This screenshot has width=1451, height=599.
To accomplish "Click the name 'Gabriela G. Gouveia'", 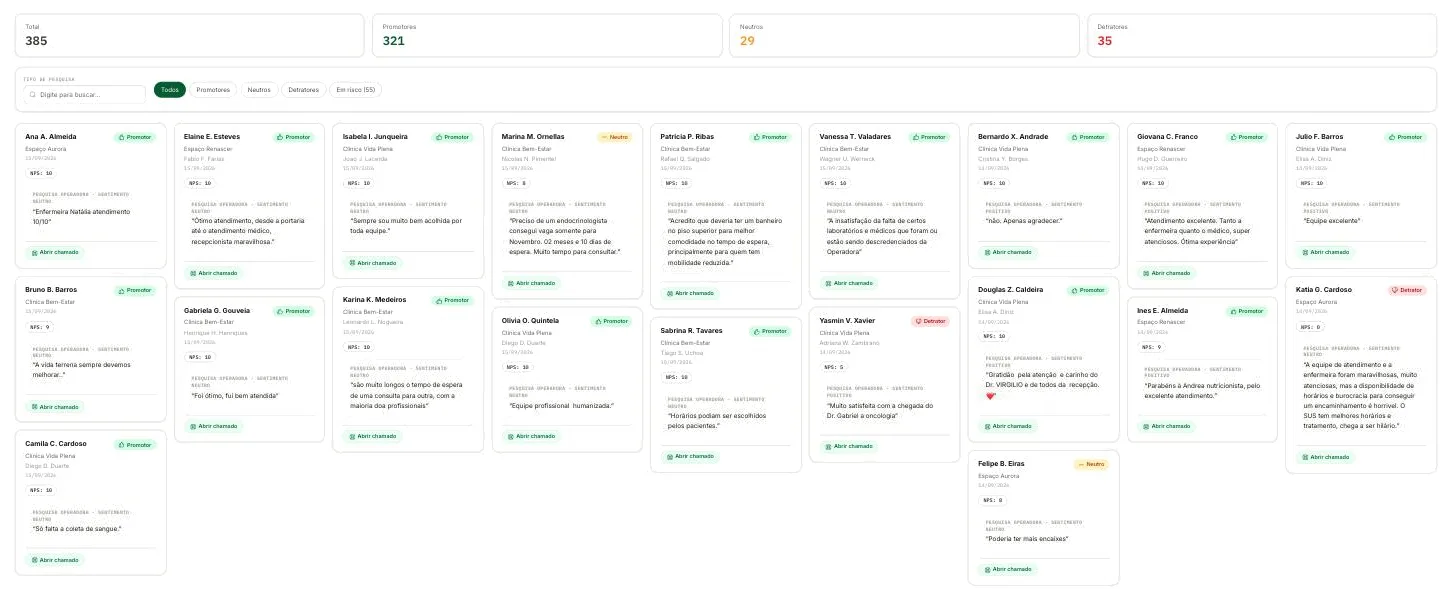I will tap(217, 310).
